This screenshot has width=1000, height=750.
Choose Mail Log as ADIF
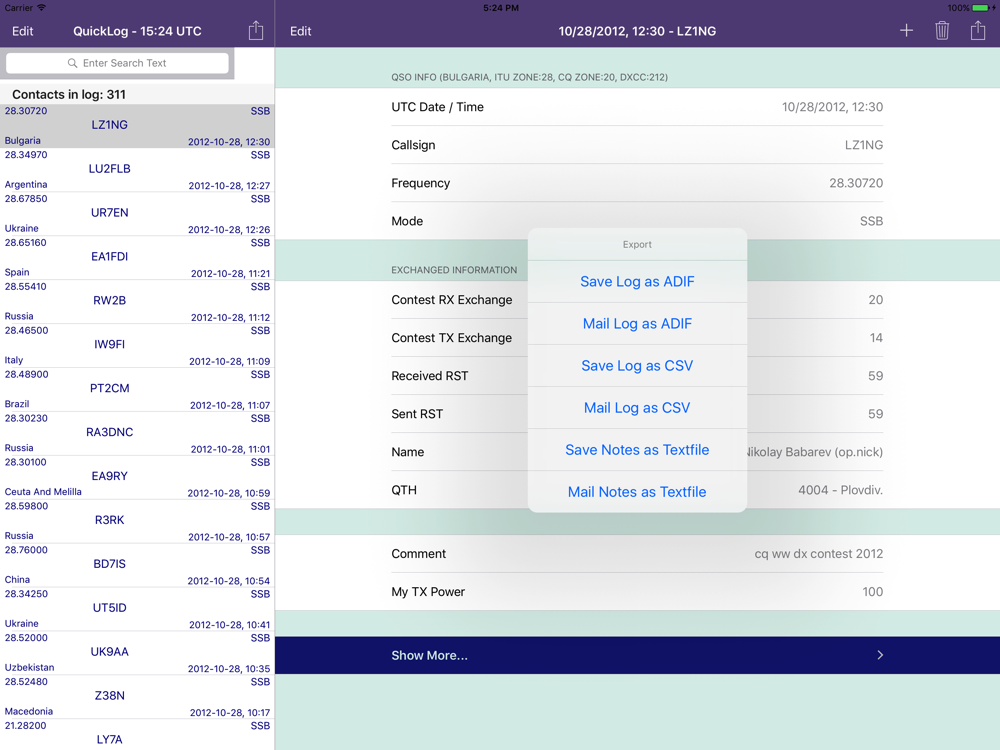click(x=637, y=324)
